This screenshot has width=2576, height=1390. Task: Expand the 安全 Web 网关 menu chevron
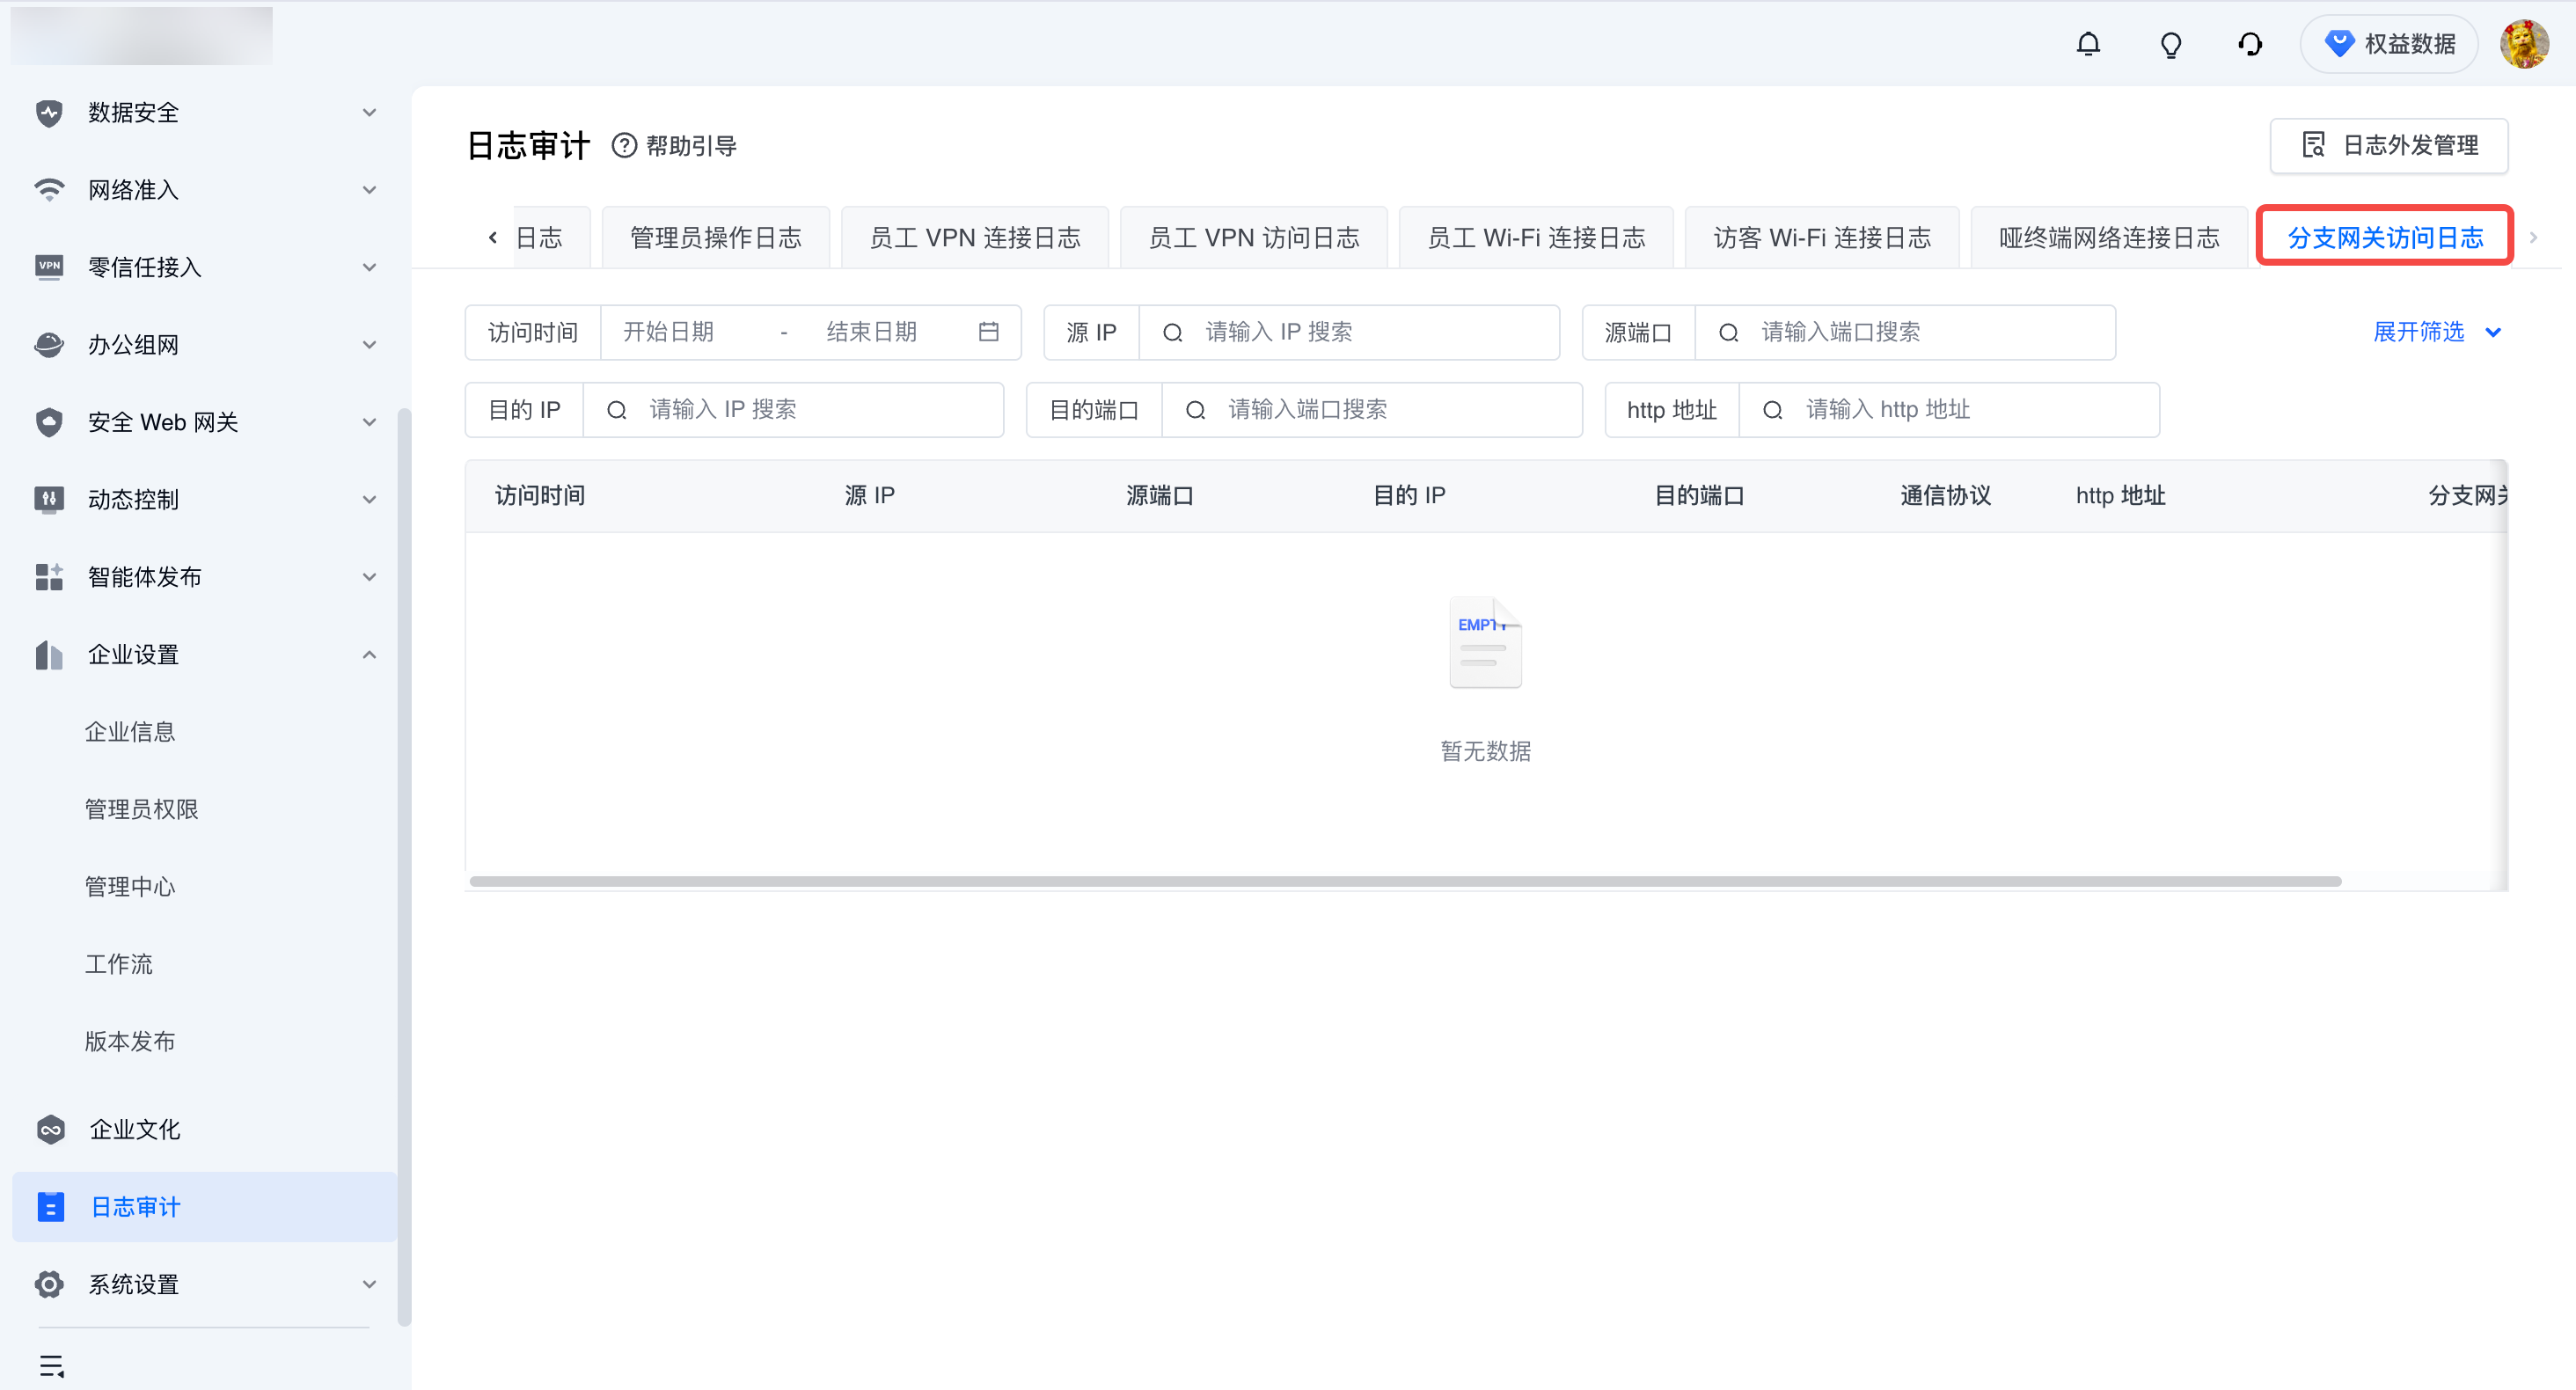click(x=369, y=422)
